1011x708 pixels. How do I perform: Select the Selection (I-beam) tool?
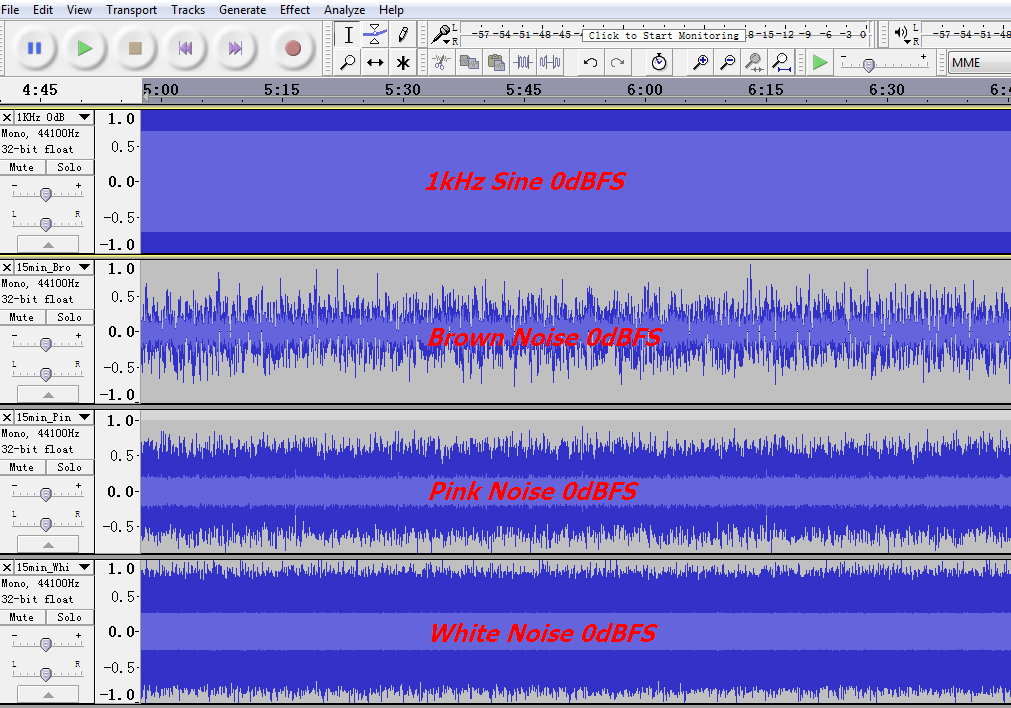[348, 35]
